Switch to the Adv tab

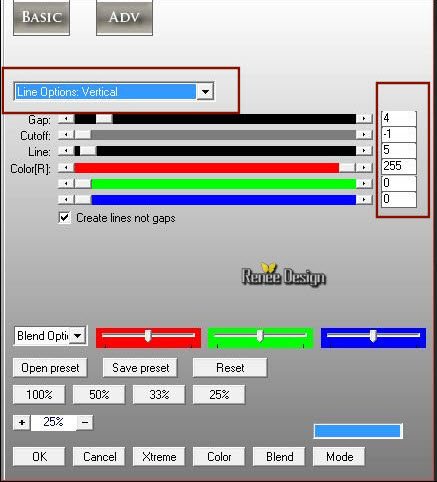point(124,17)
